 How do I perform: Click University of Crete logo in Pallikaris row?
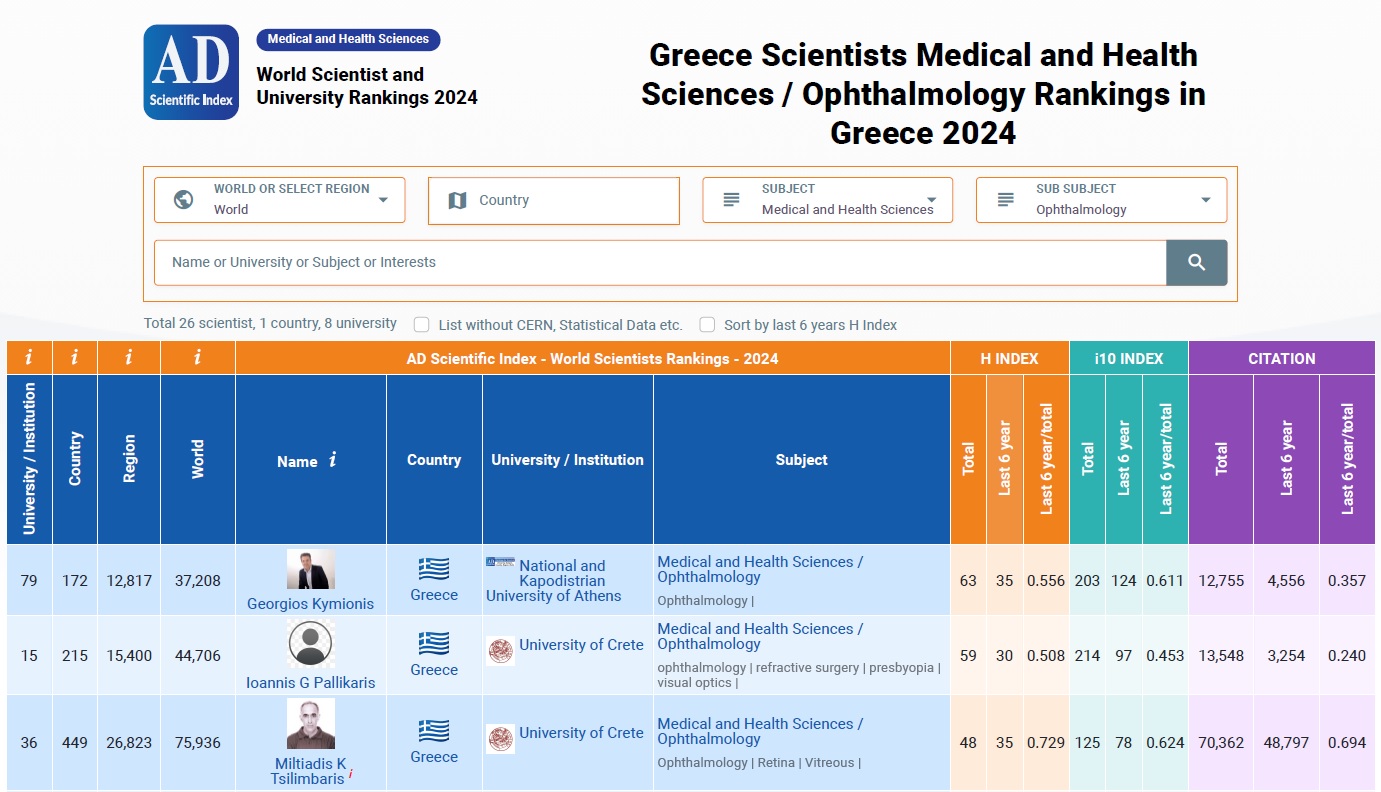click(500, 651)
